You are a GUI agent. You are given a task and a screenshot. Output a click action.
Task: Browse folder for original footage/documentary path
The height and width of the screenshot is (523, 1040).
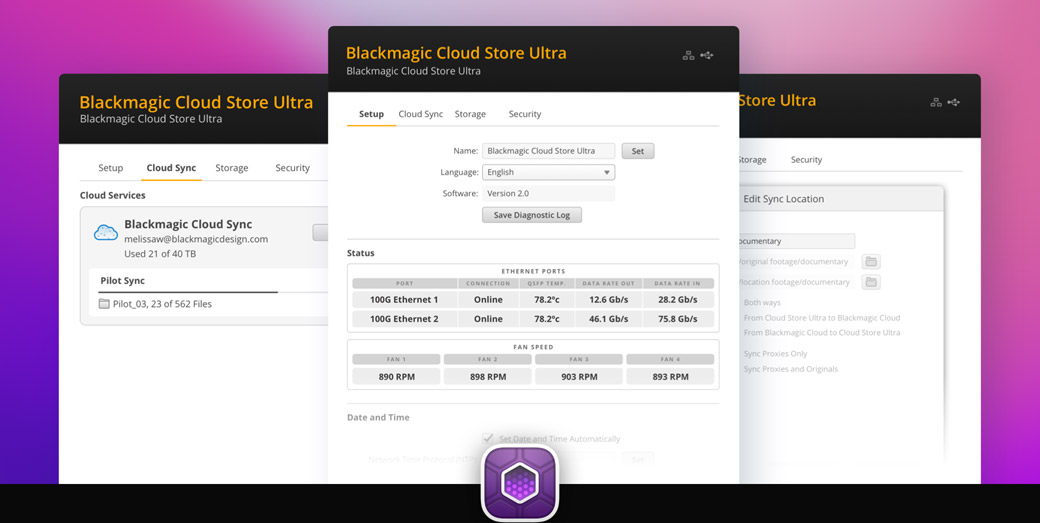coord(871,262)
